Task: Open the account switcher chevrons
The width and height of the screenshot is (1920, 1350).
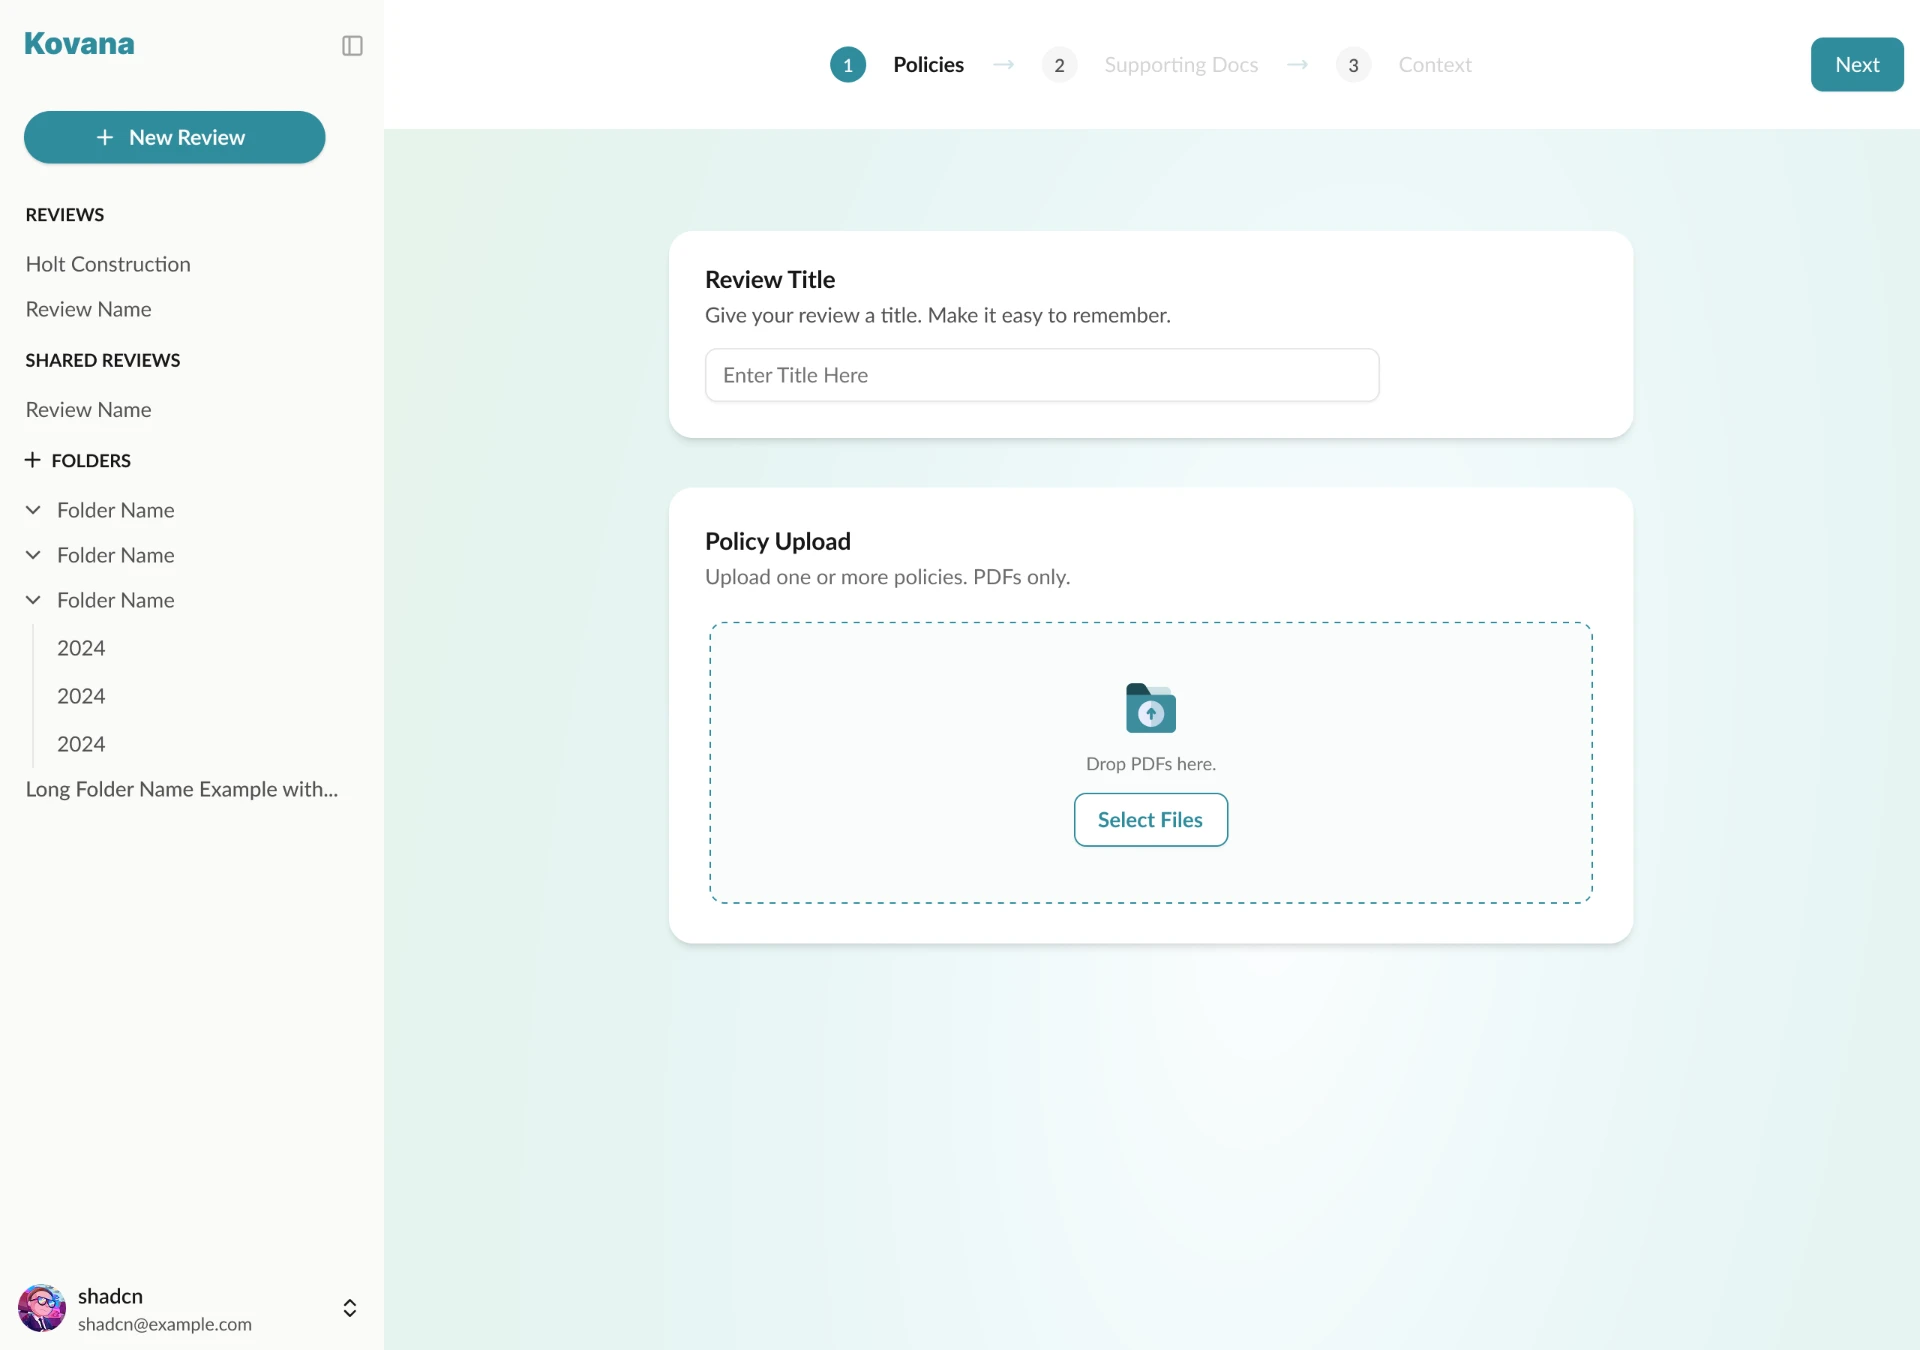Action: [350, 1308]
